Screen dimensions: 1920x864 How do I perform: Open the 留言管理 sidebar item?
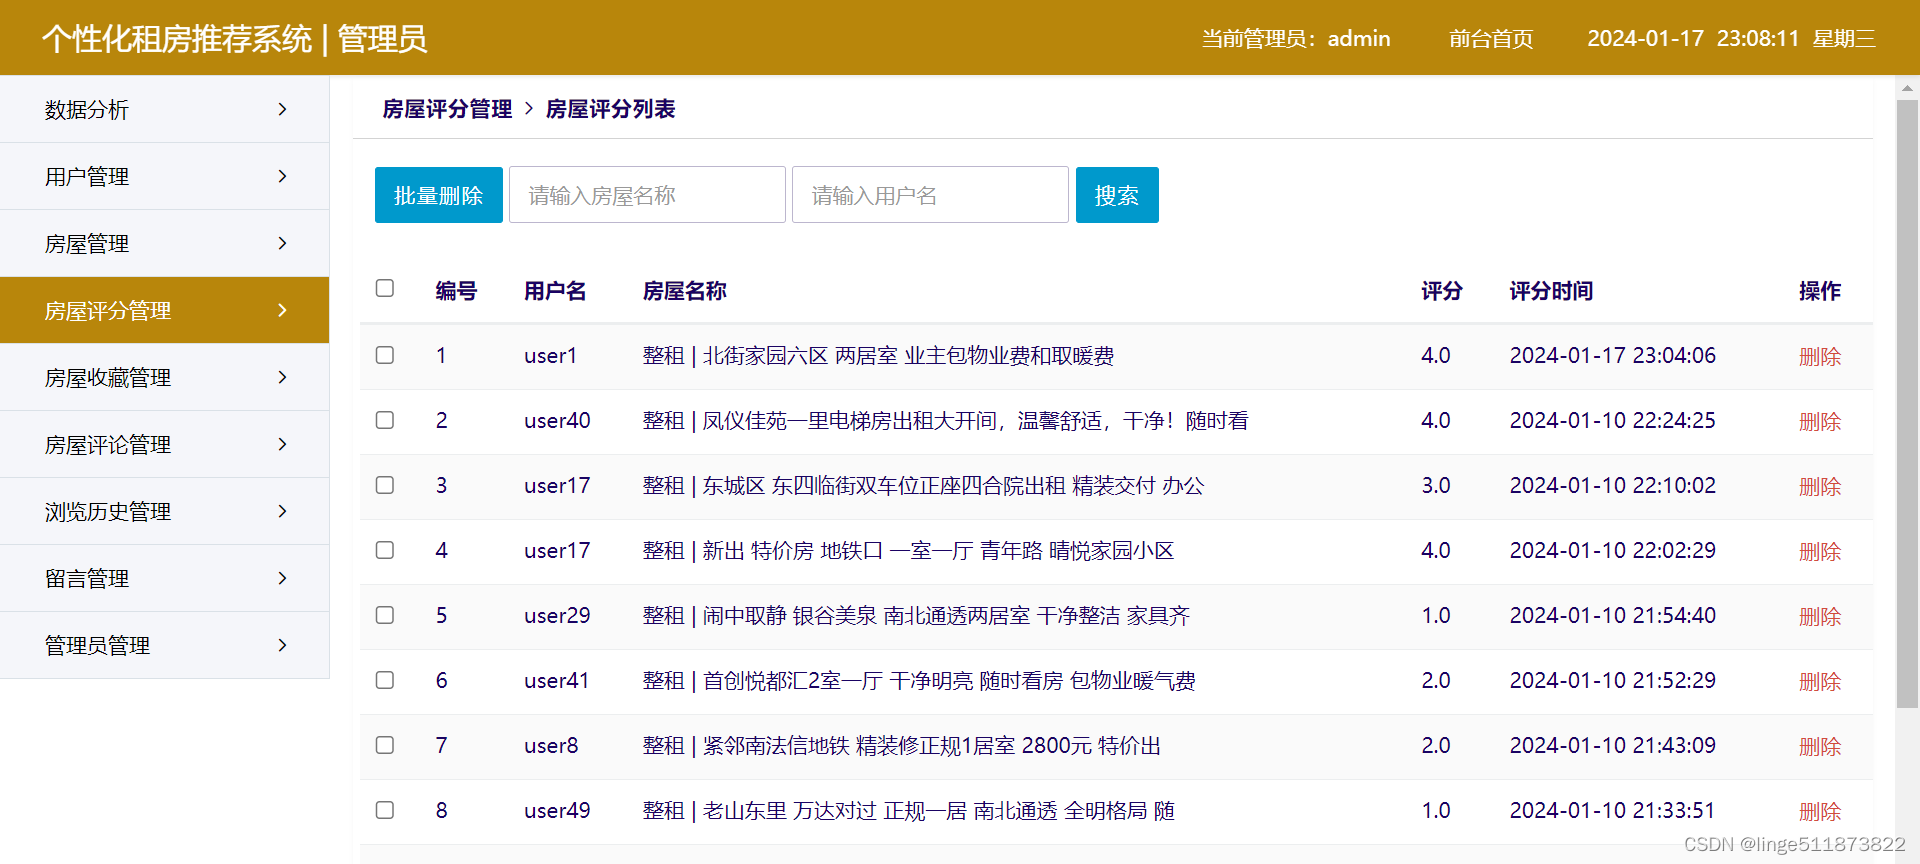164,578
